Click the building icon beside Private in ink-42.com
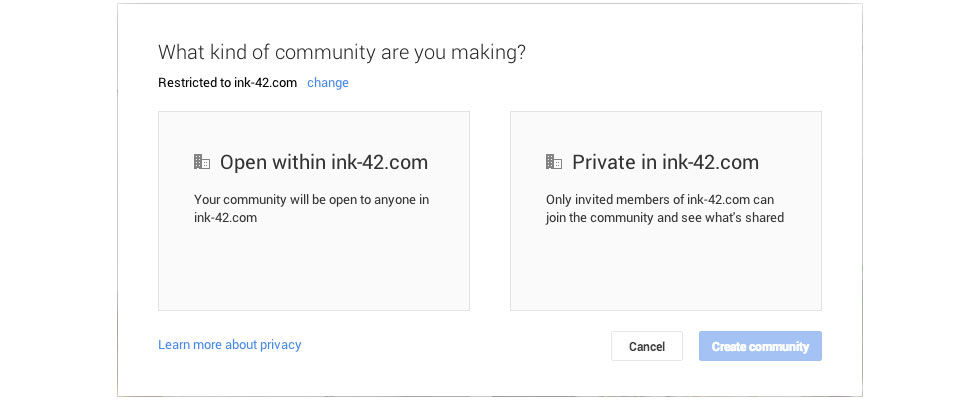 click(x=554, y=162)
